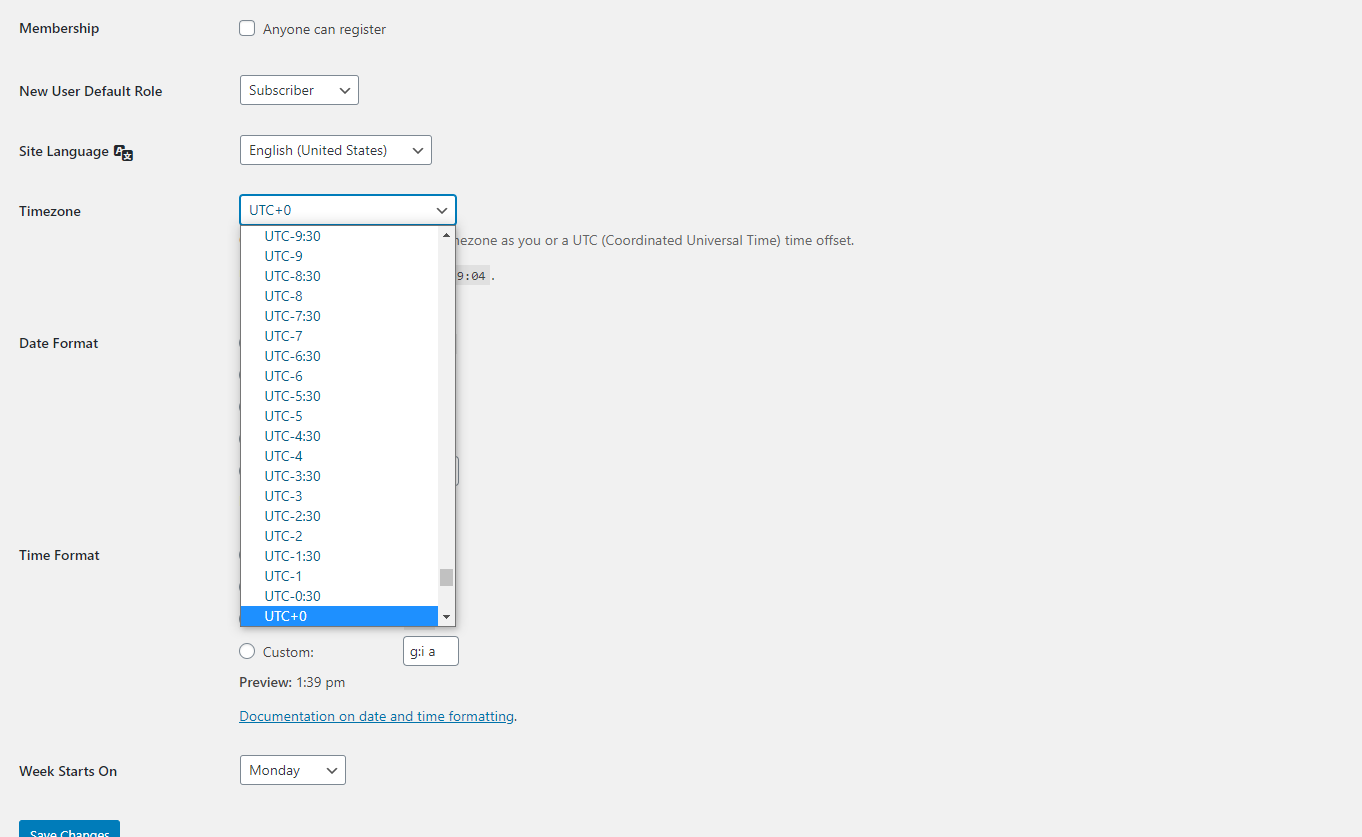The height and width of the screenshot is (837, 1362).
Task: Click the down arrow in the timezone scrollbar
Action: click(446, 617)
